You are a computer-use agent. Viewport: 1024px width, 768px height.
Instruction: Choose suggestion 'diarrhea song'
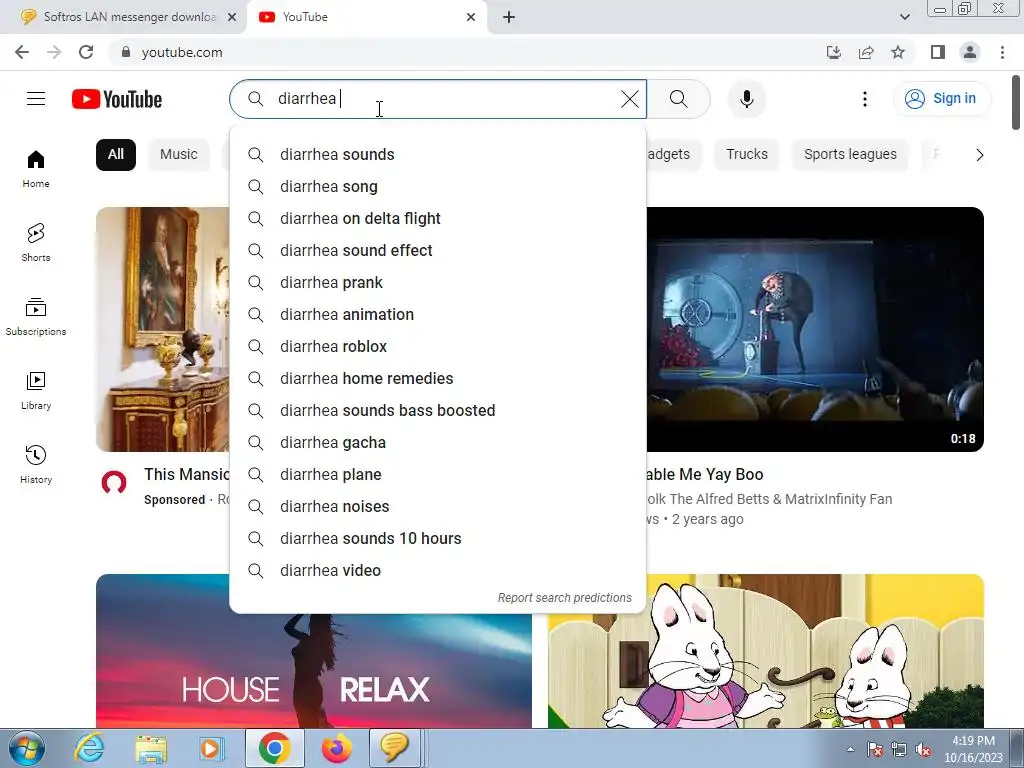[438, 187]
